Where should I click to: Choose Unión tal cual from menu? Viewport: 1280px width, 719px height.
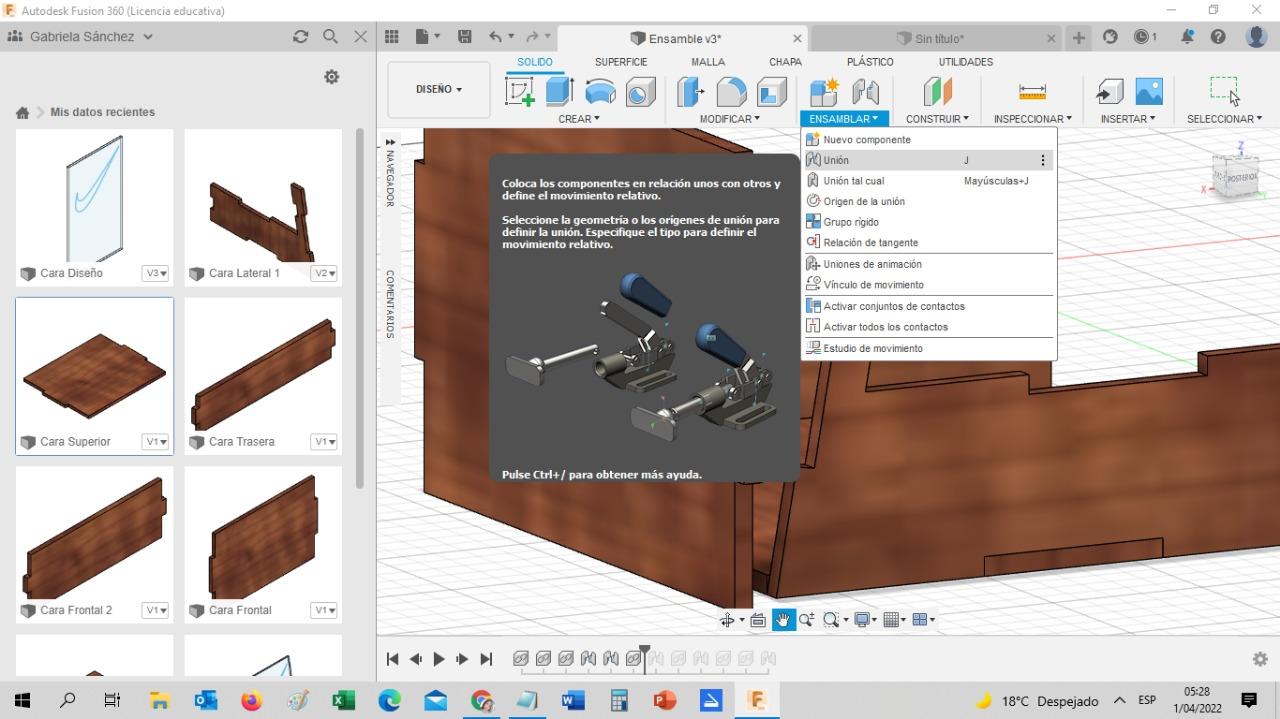tap(853, 181)
